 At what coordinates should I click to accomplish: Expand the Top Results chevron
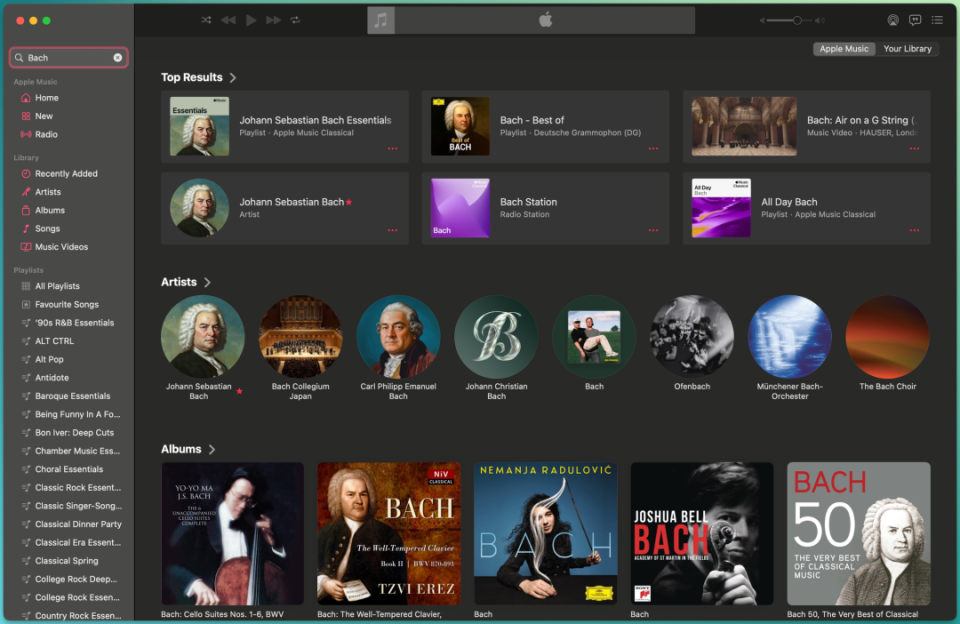(x=233, y=78)
